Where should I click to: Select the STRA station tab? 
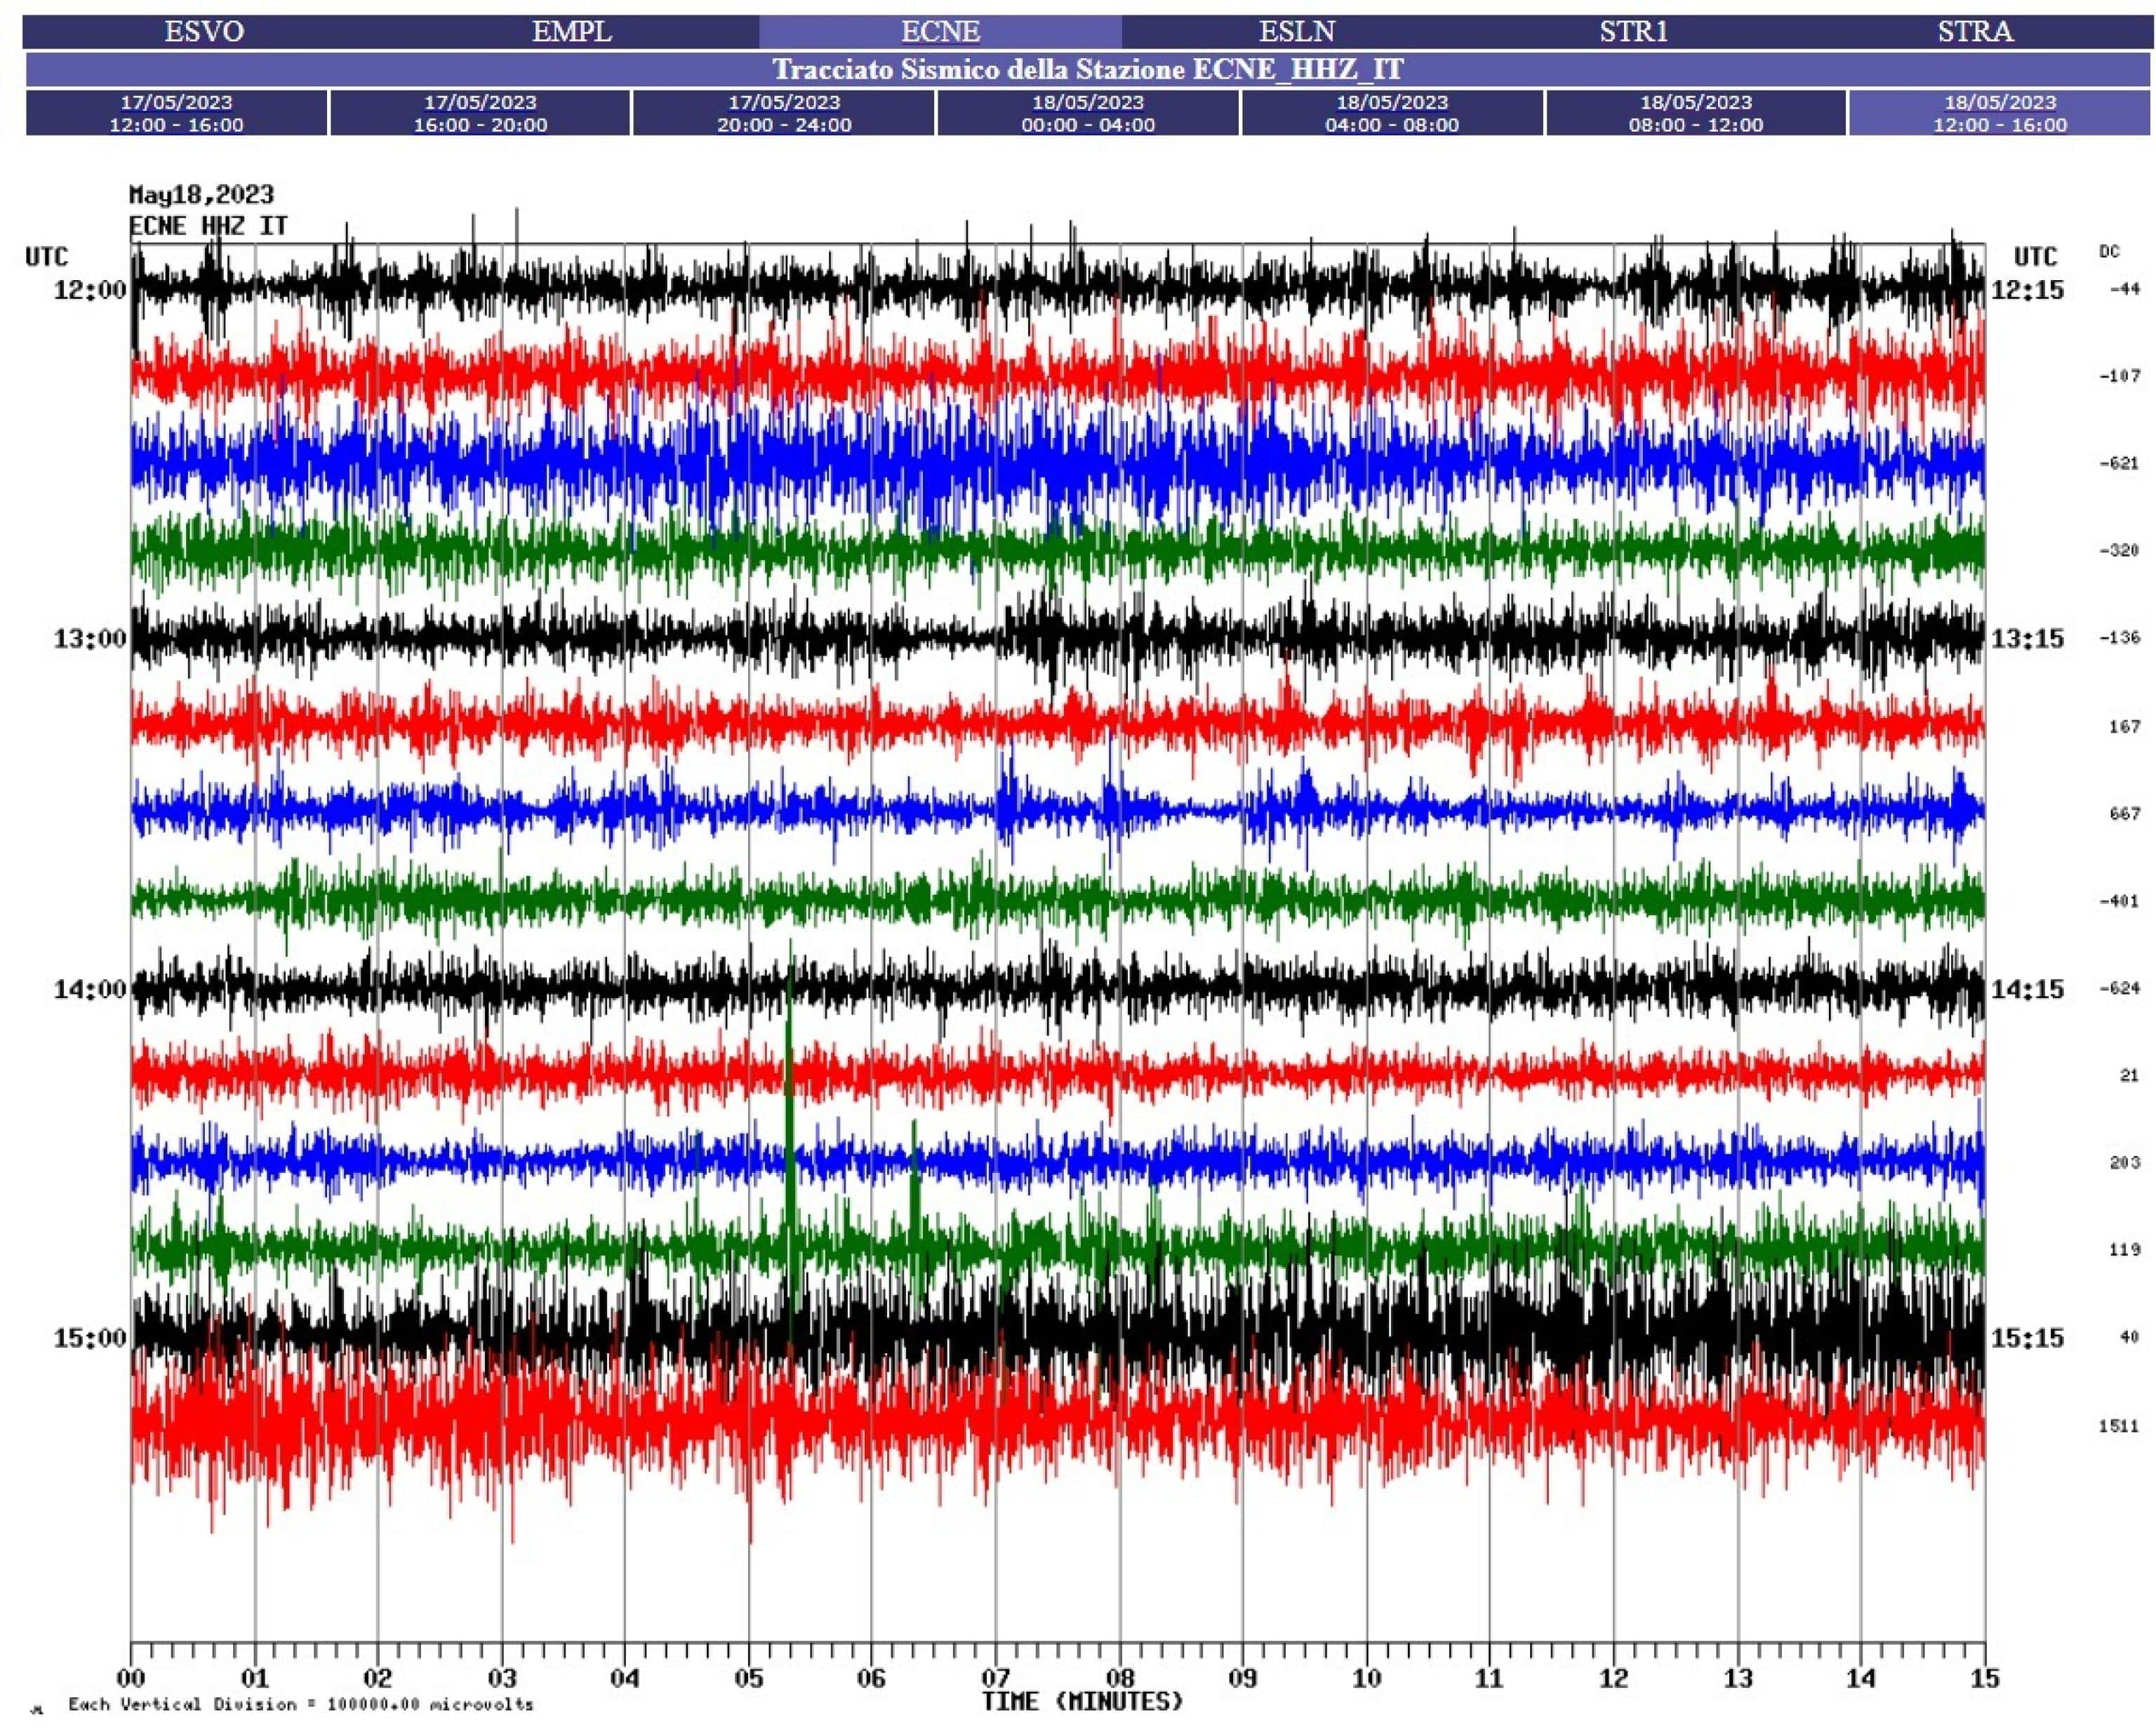click(1974, 31)
